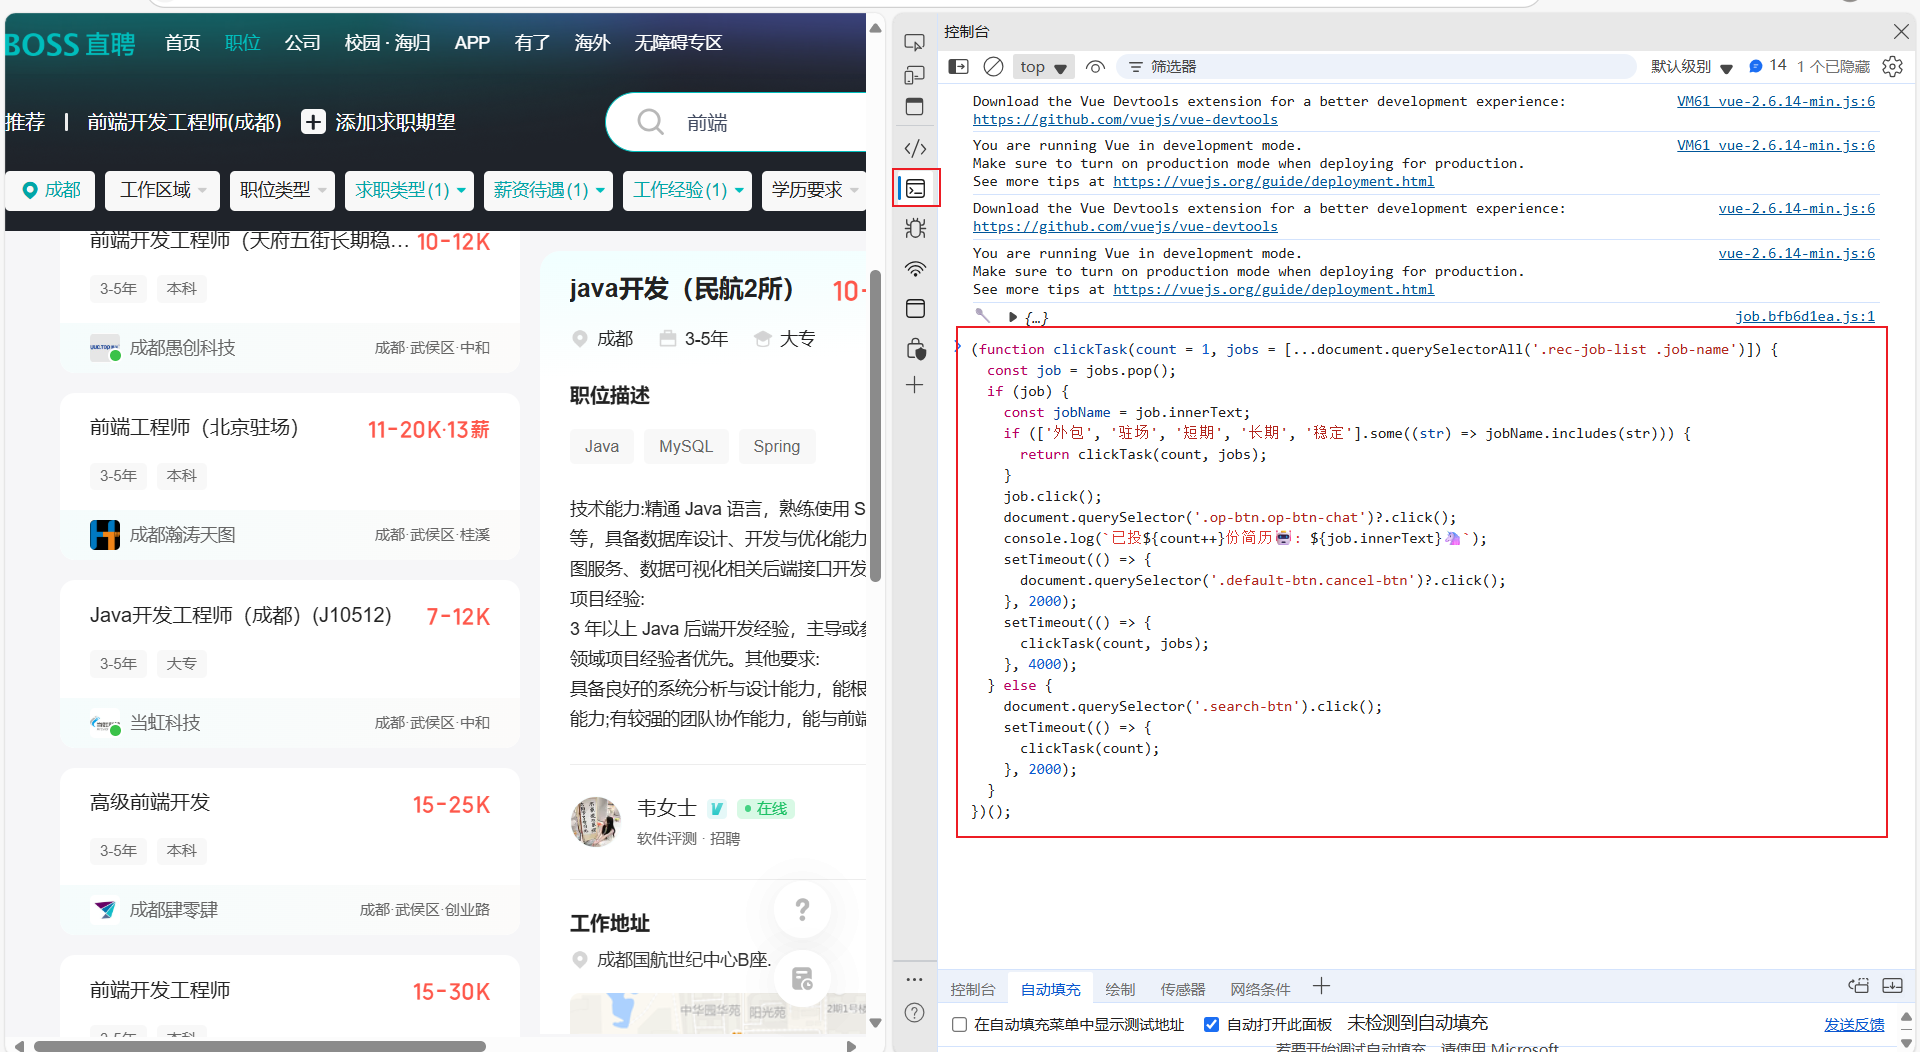Viewport: 1920px width, 1052px height.
Task: Click the 发送反馈 link
Action: [1854, 1024]
